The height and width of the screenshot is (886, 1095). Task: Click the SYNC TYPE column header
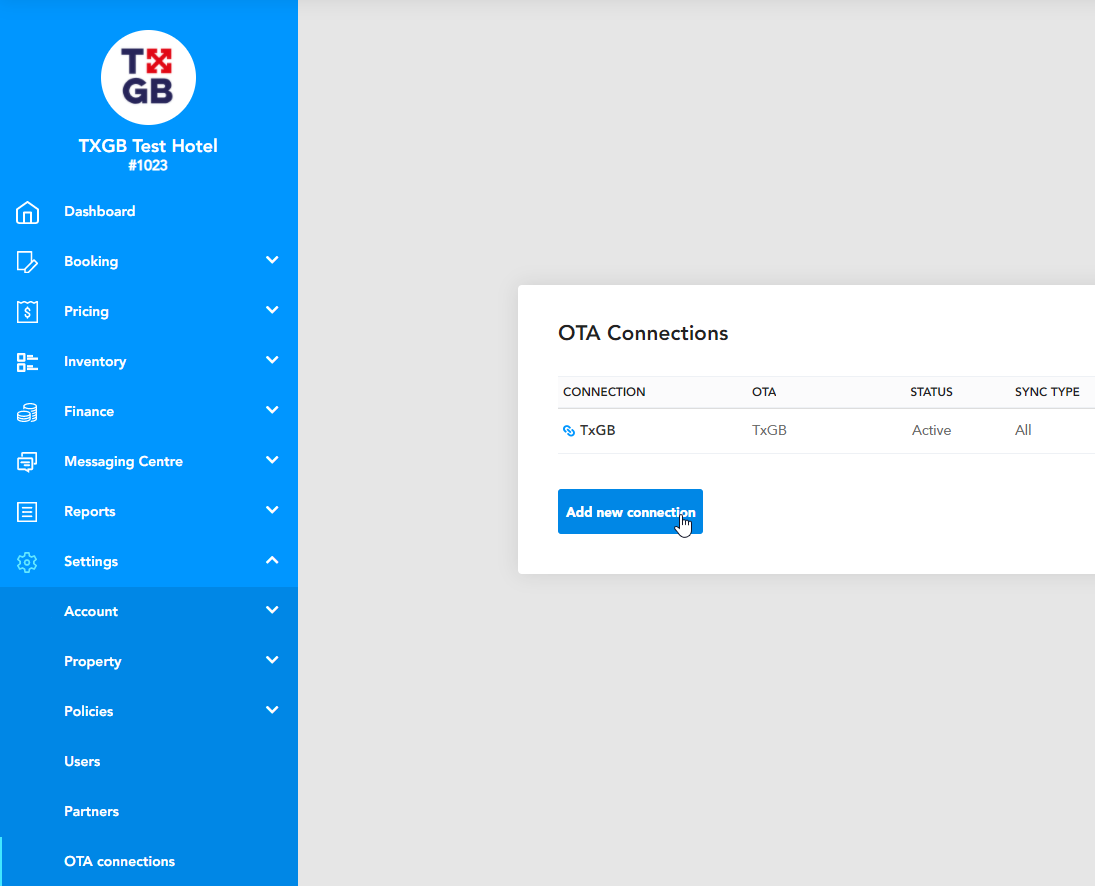(x=1047, y=392)
